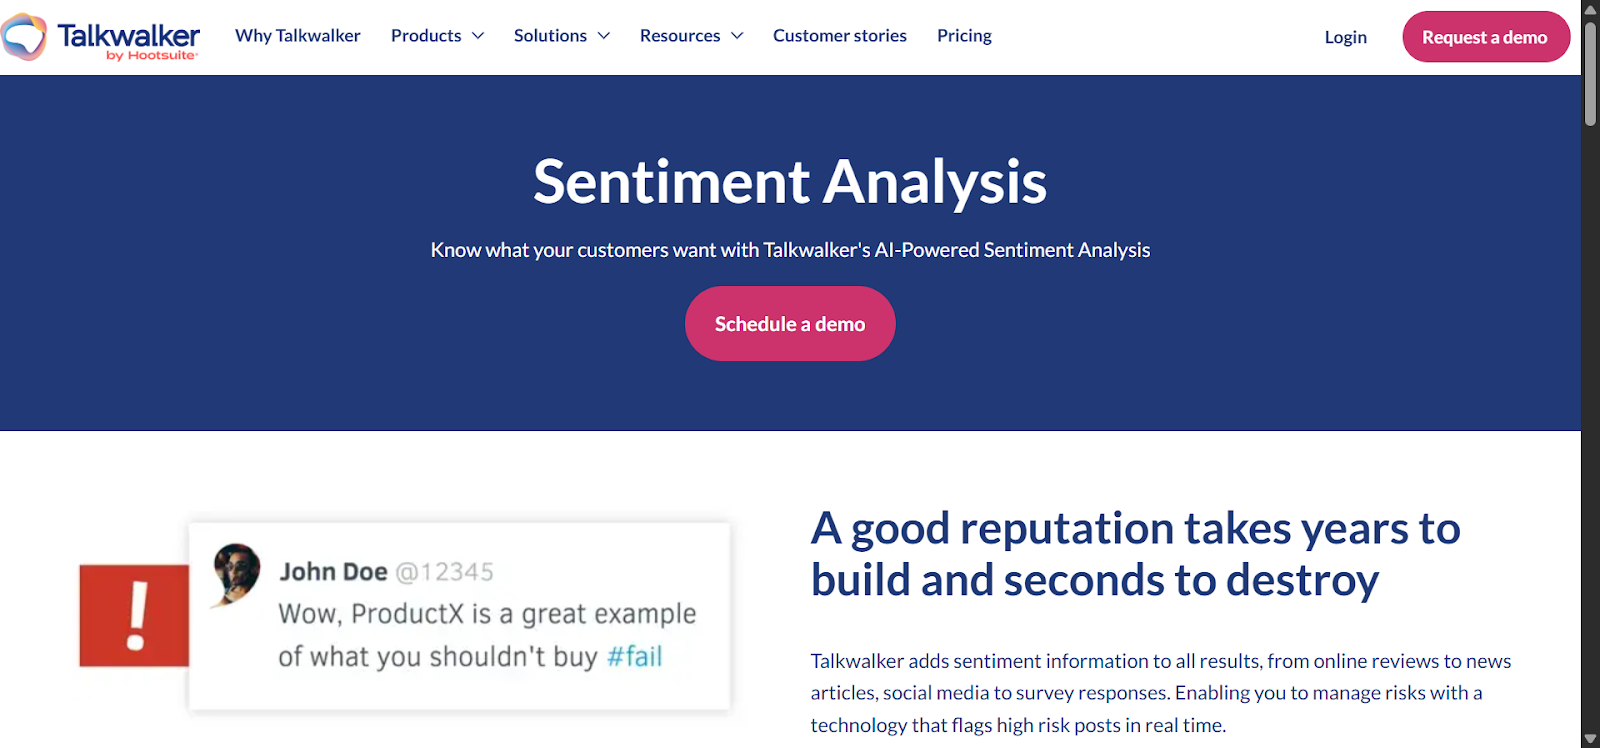Open the Pricing page
1600x748 pixels.
(x=963, y=35)
